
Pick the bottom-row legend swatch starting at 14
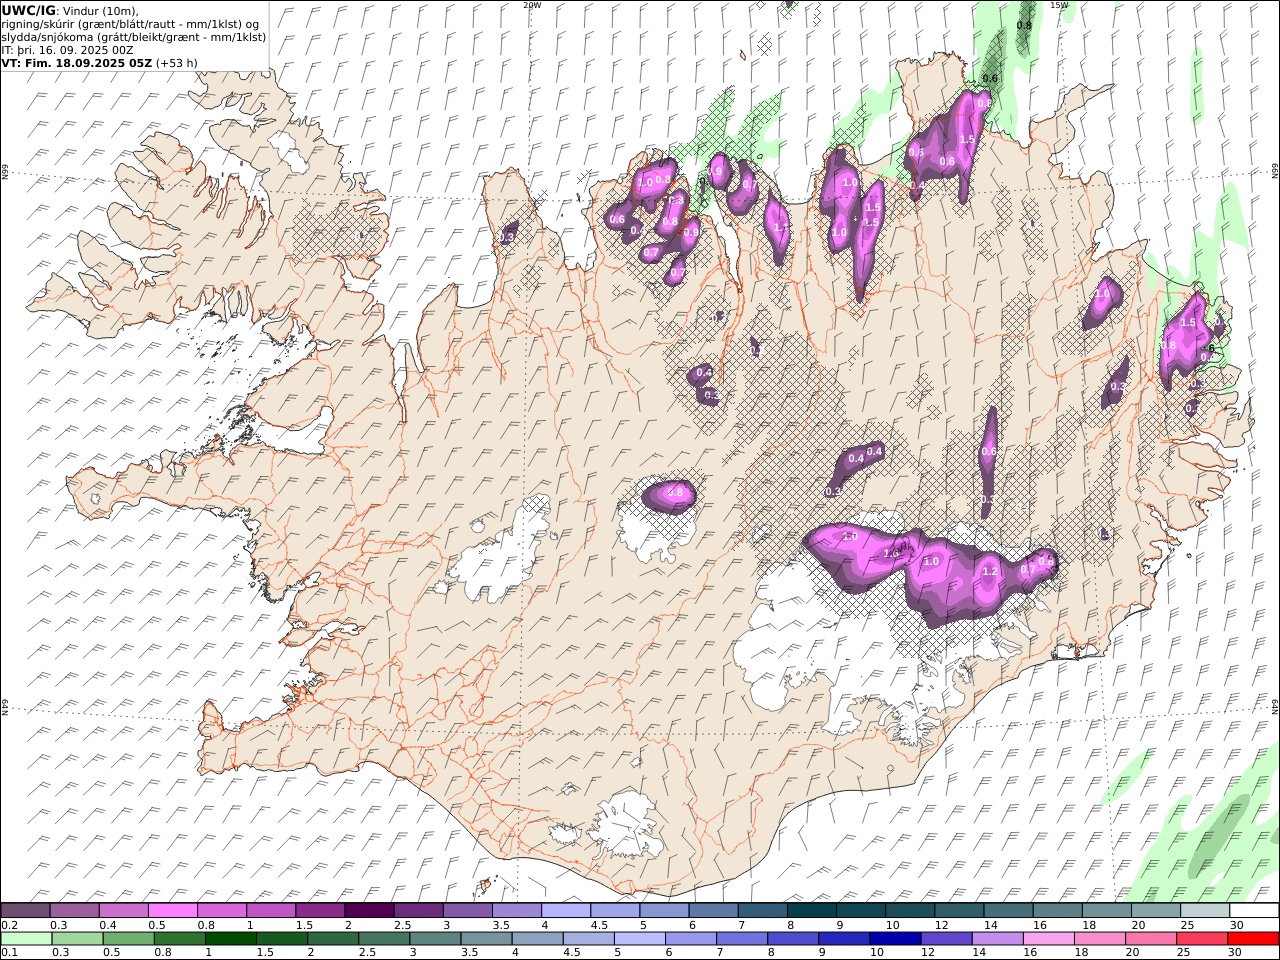(997, 938)
